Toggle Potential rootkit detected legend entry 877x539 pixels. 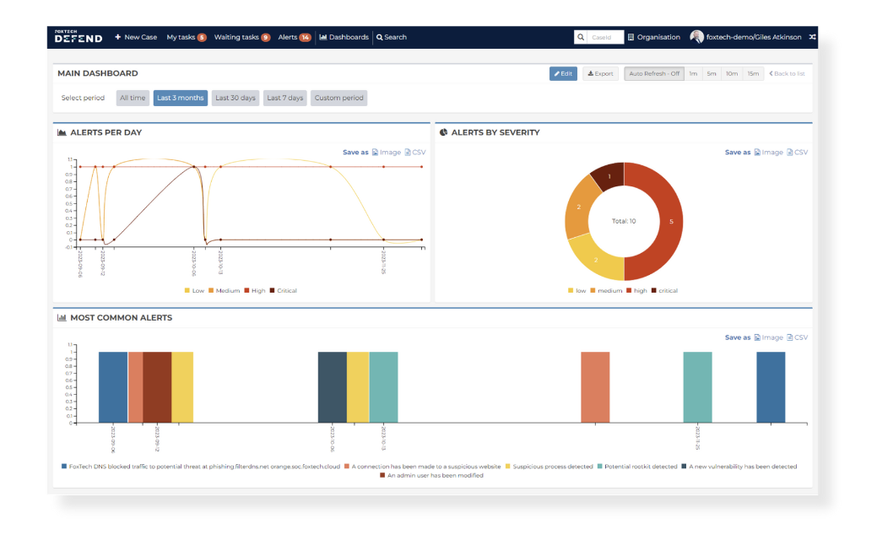pyautogui.click(x=637, y=466)
